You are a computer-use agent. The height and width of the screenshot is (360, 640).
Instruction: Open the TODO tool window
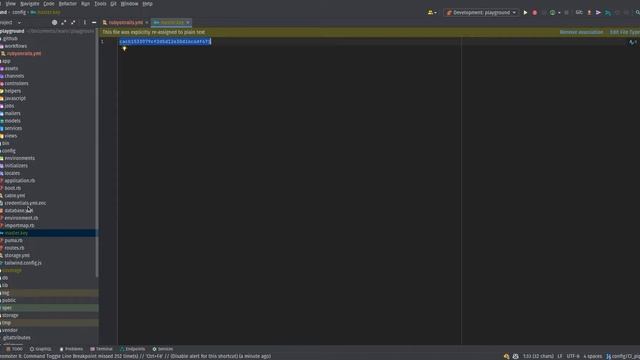click(x=14, y=349)
